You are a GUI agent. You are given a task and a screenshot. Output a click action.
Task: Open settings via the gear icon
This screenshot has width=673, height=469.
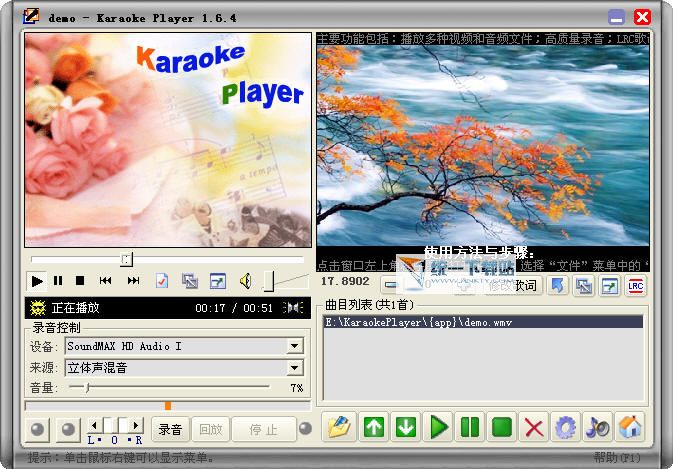(566, 428)
